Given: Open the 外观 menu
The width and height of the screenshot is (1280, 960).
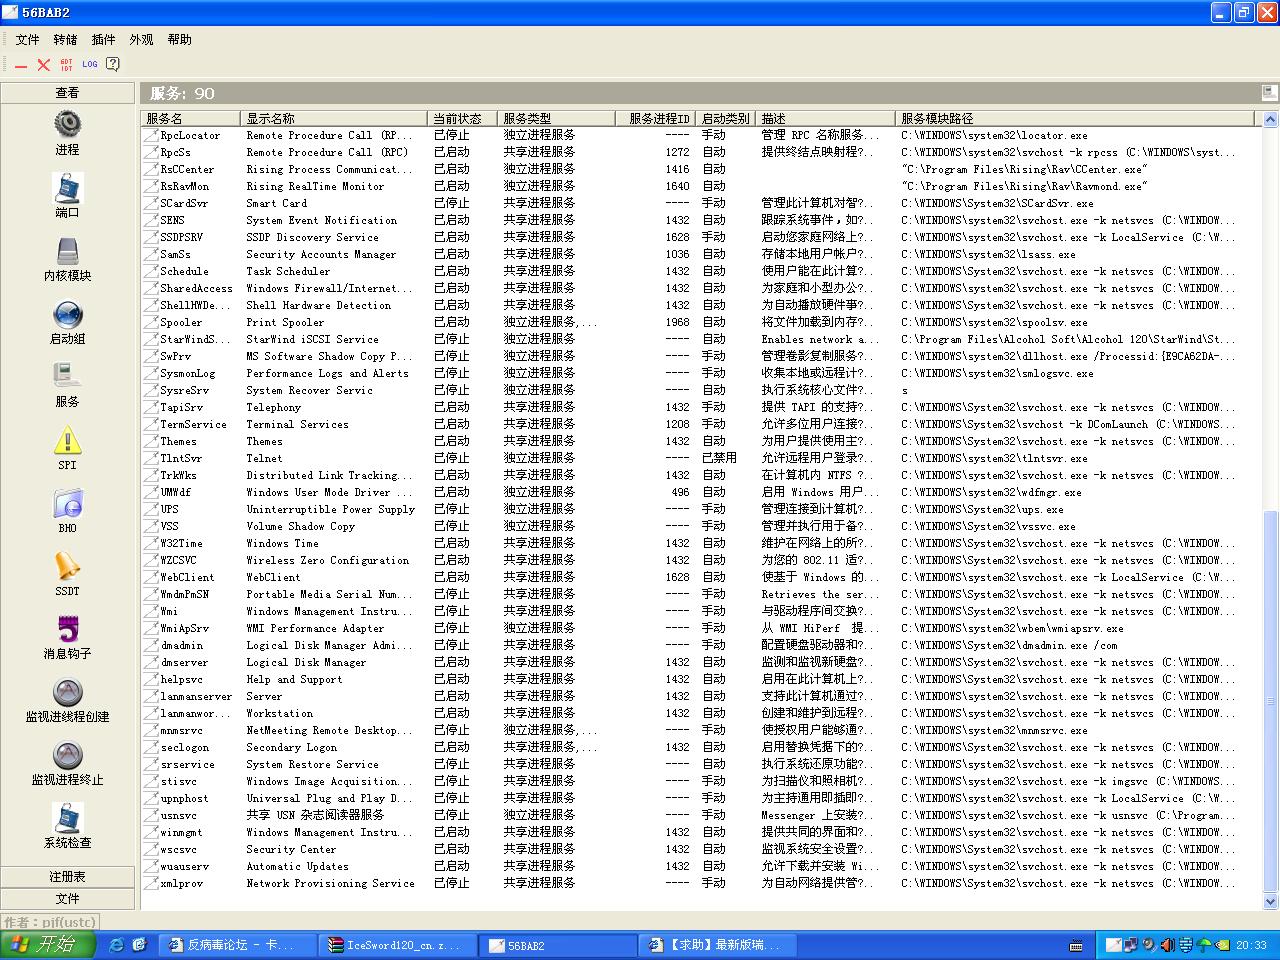Looking at the screenshot, I should pos(141,40).
